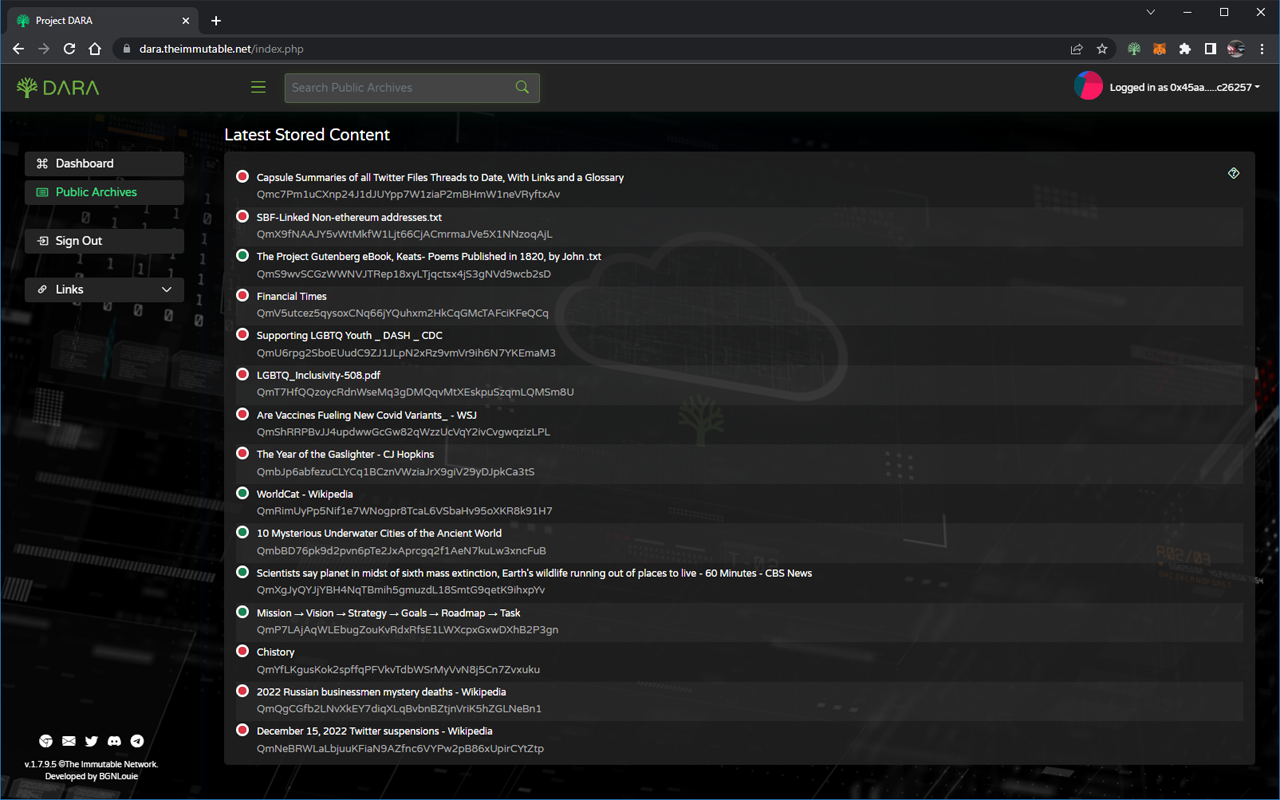Open Mission → Vision → Strategy → Goals entry
This screenshot has width=1280, height=800.
click(388, 613)
